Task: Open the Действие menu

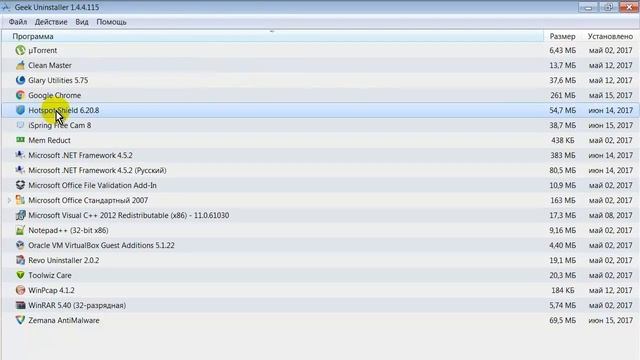Action: [x=51, y=22]
